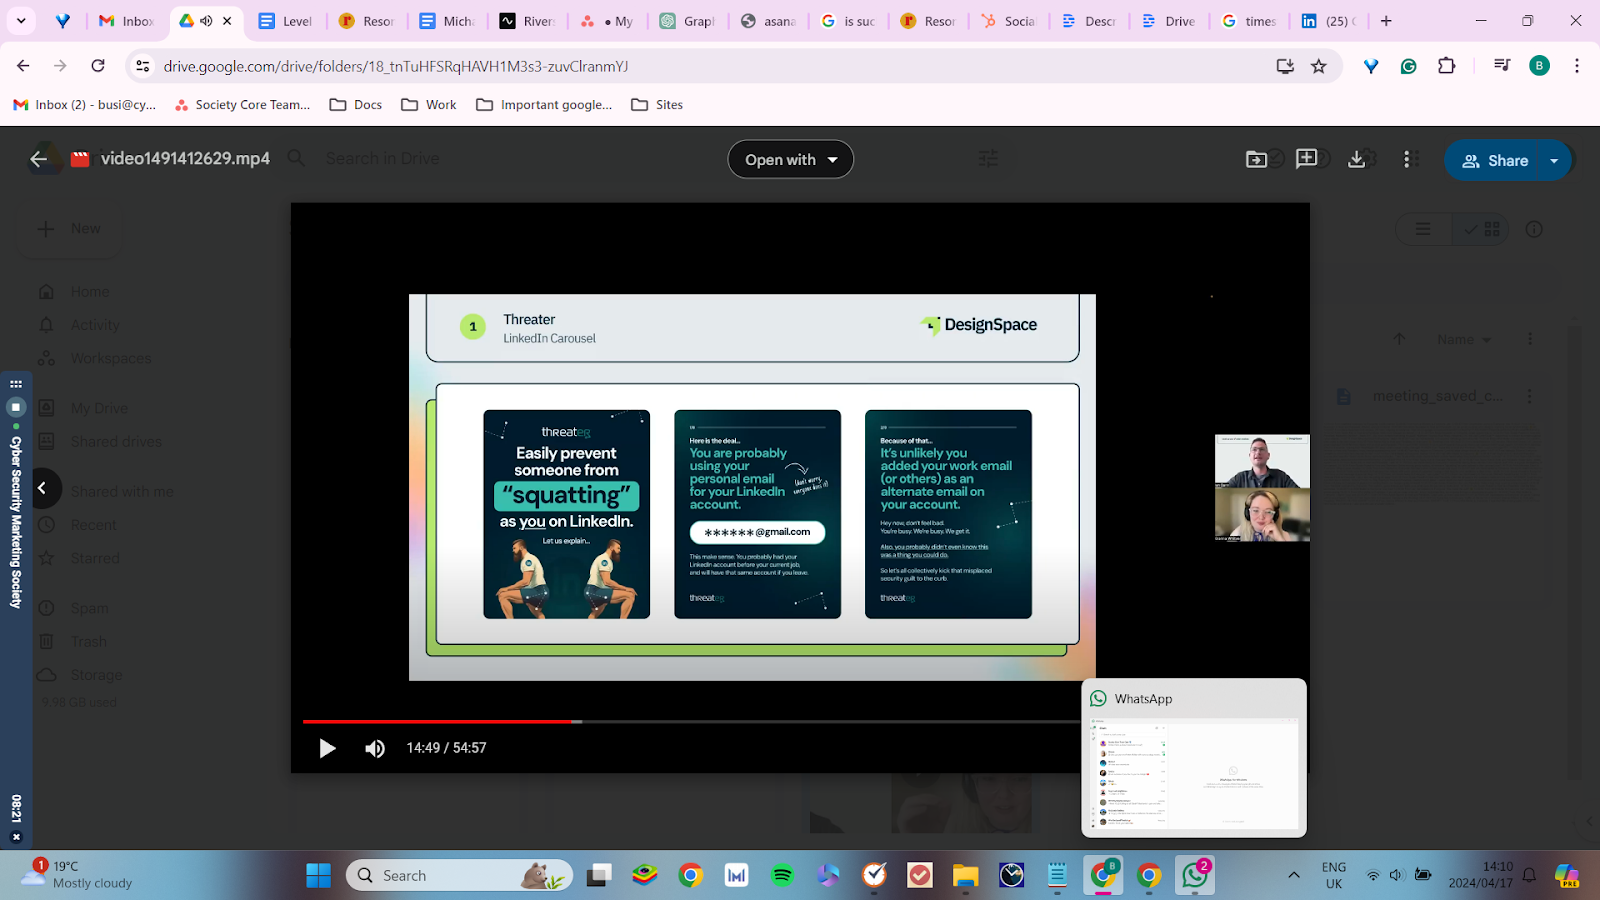Switch to the 'times' Google tab
The image size is (1600, 900).
[x=1249, y=20]
